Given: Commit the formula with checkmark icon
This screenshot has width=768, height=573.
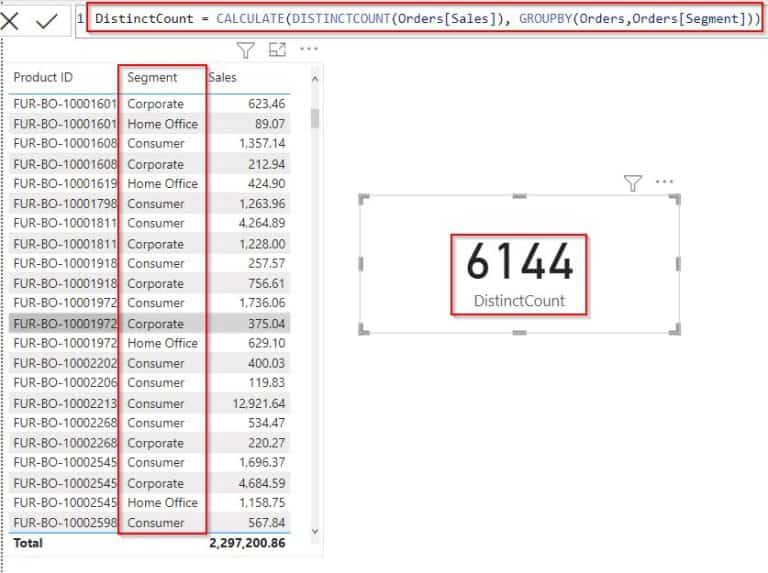Looking at the screenshot, I should (x=47, y=21).
